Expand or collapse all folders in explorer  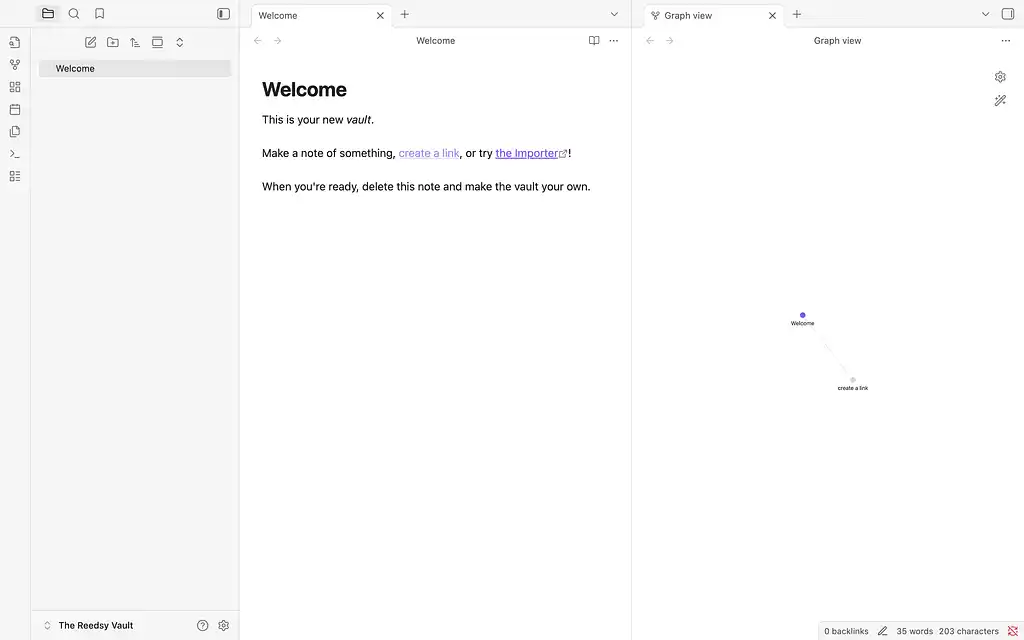[180, 42]
